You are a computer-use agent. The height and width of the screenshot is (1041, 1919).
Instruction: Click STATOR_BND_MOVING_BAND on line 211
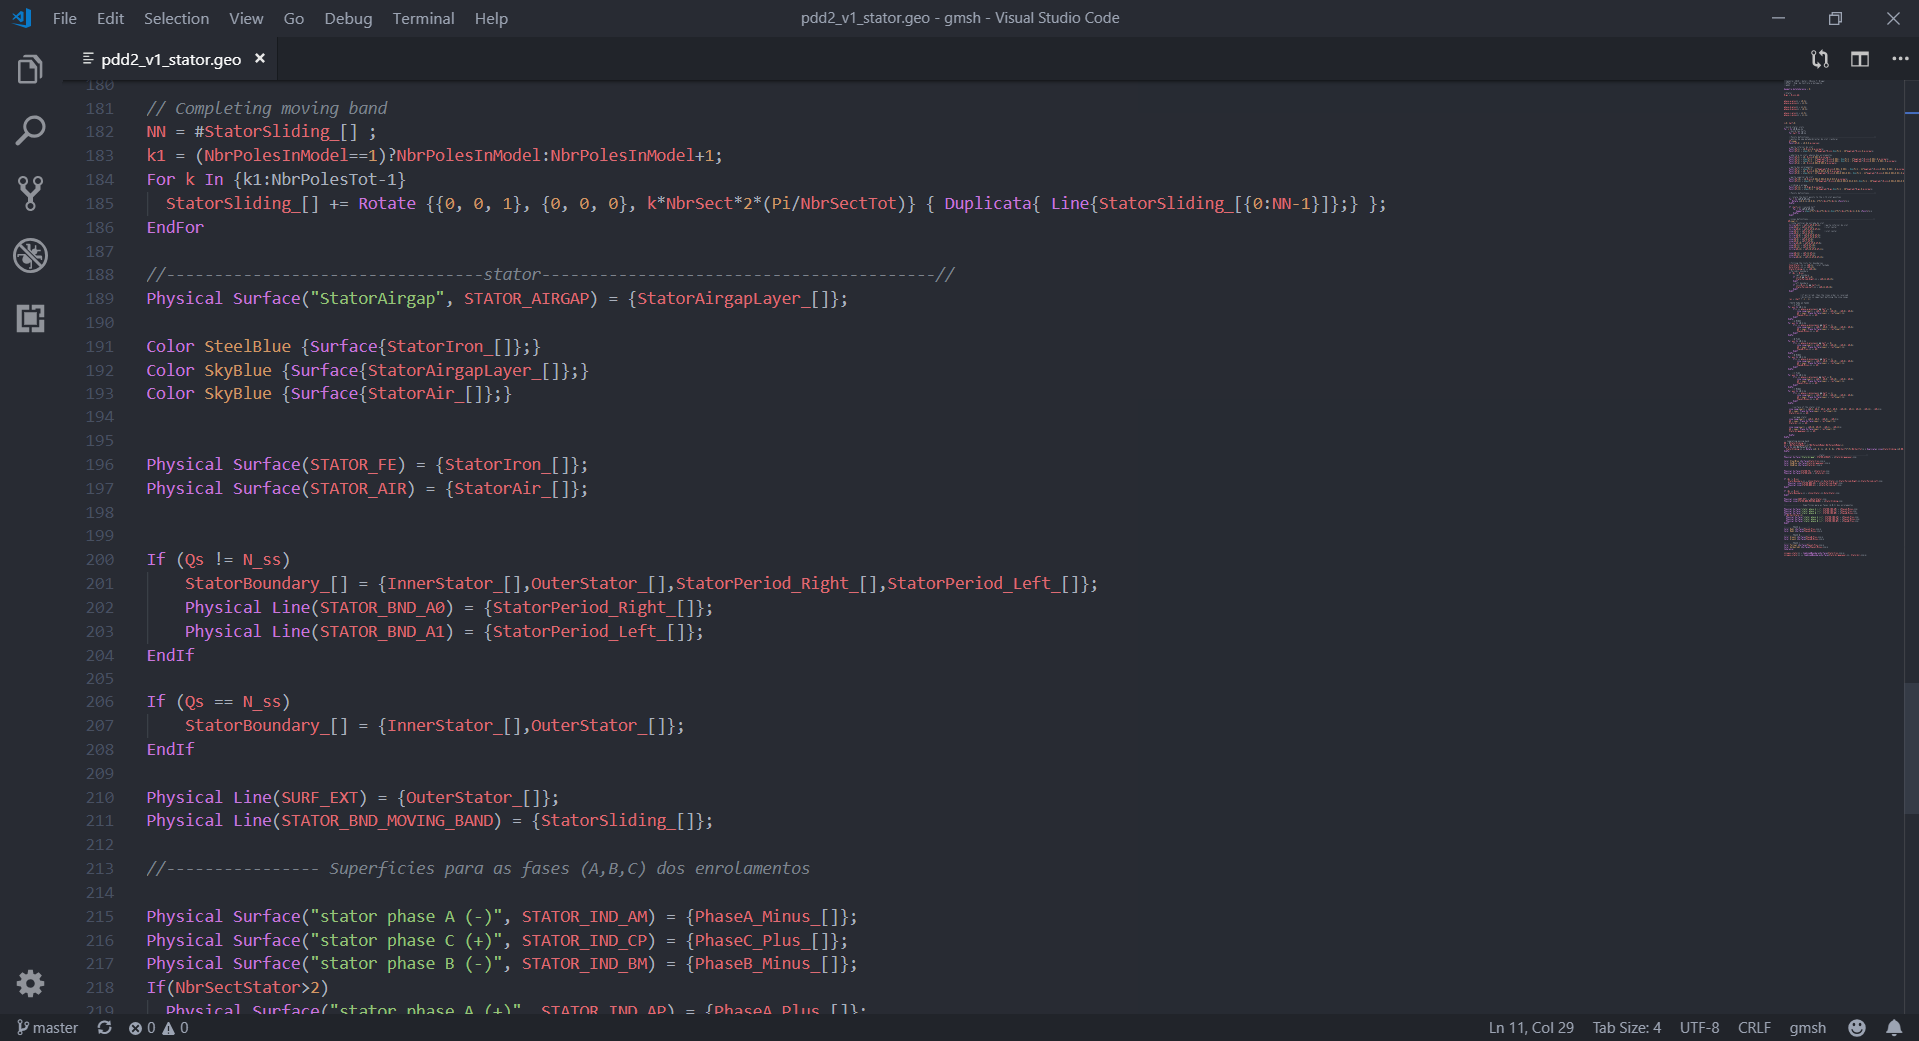pos(388,820)
